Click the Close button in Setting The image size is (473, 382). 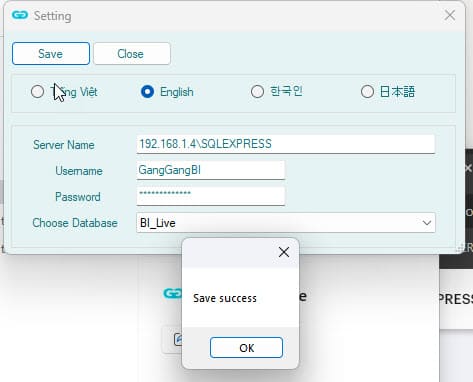coord(132,53)
